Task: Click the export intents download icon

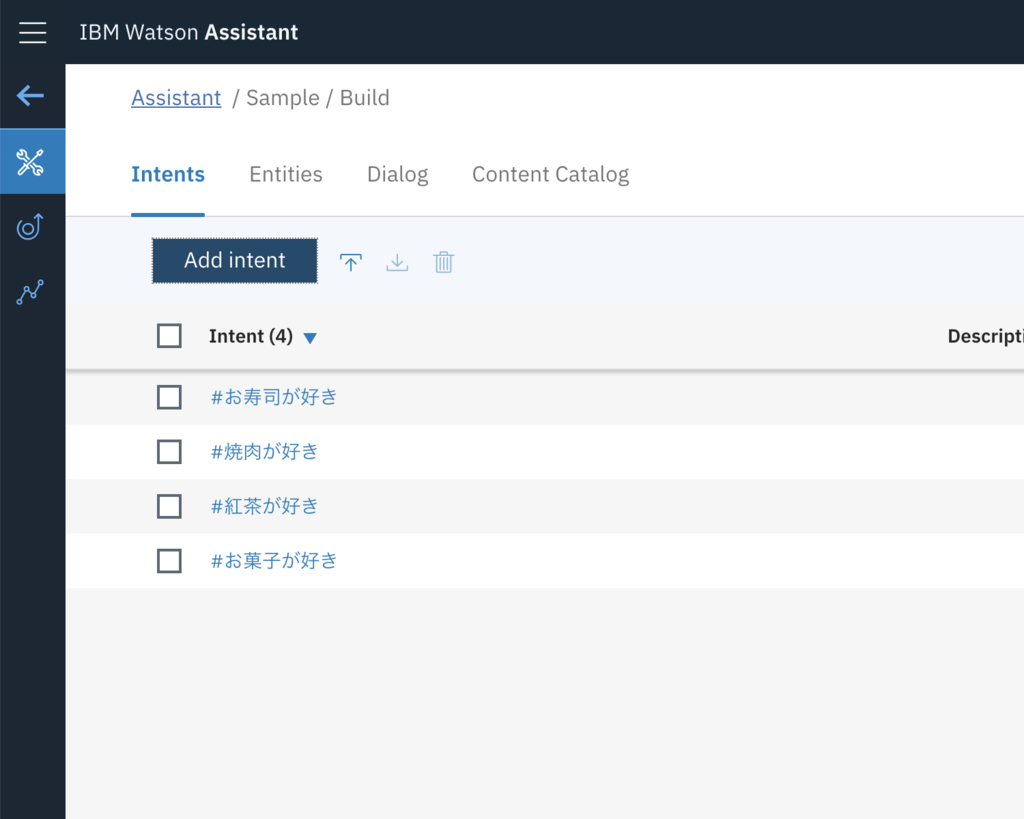Action: point(397,262)
